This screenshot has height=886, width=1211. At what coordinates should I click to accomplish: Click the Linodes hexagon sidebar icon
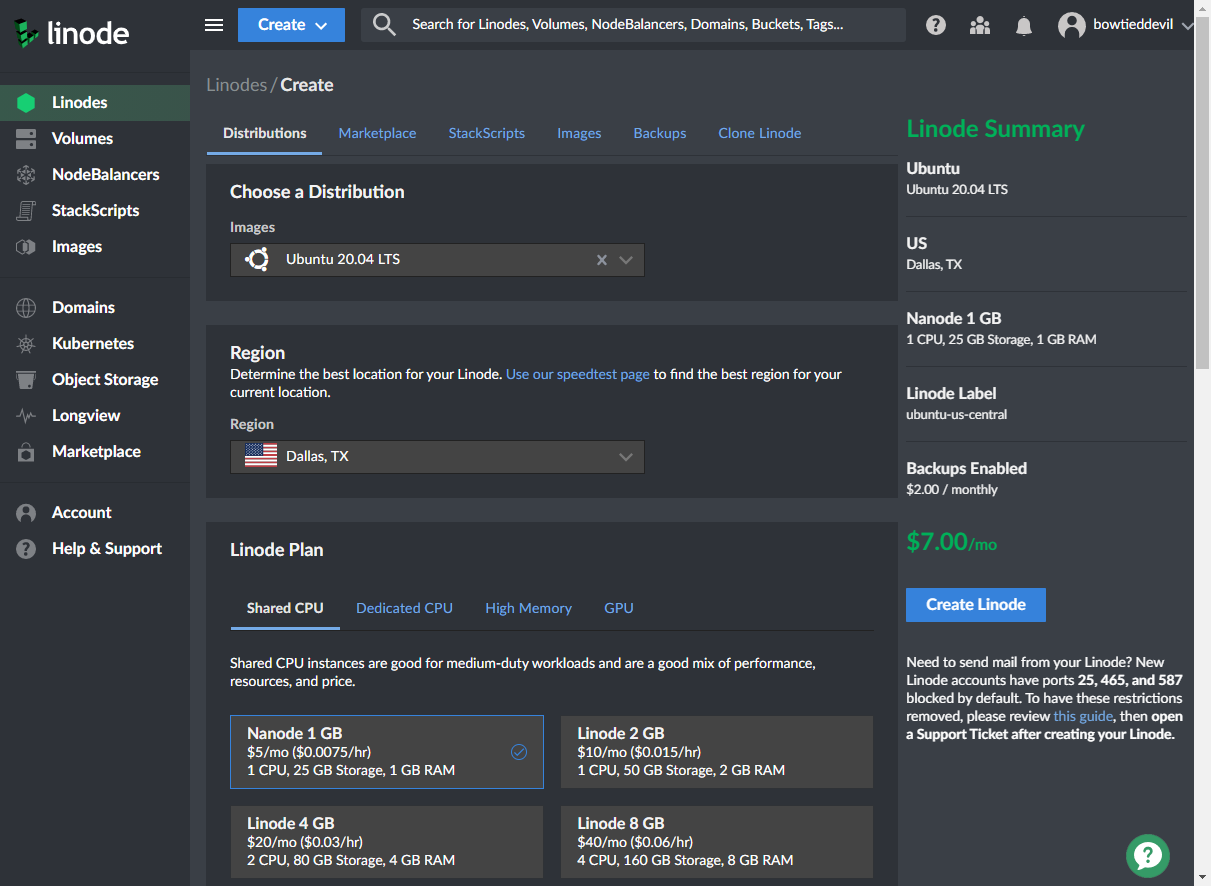(26, 103)
